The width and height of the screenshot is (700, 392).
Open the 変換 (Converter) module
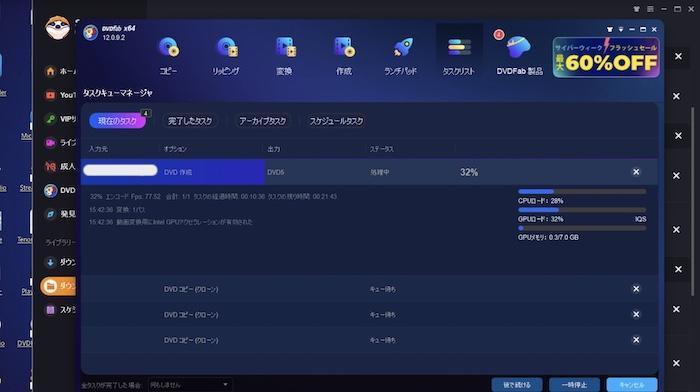(x=284, y=55)
